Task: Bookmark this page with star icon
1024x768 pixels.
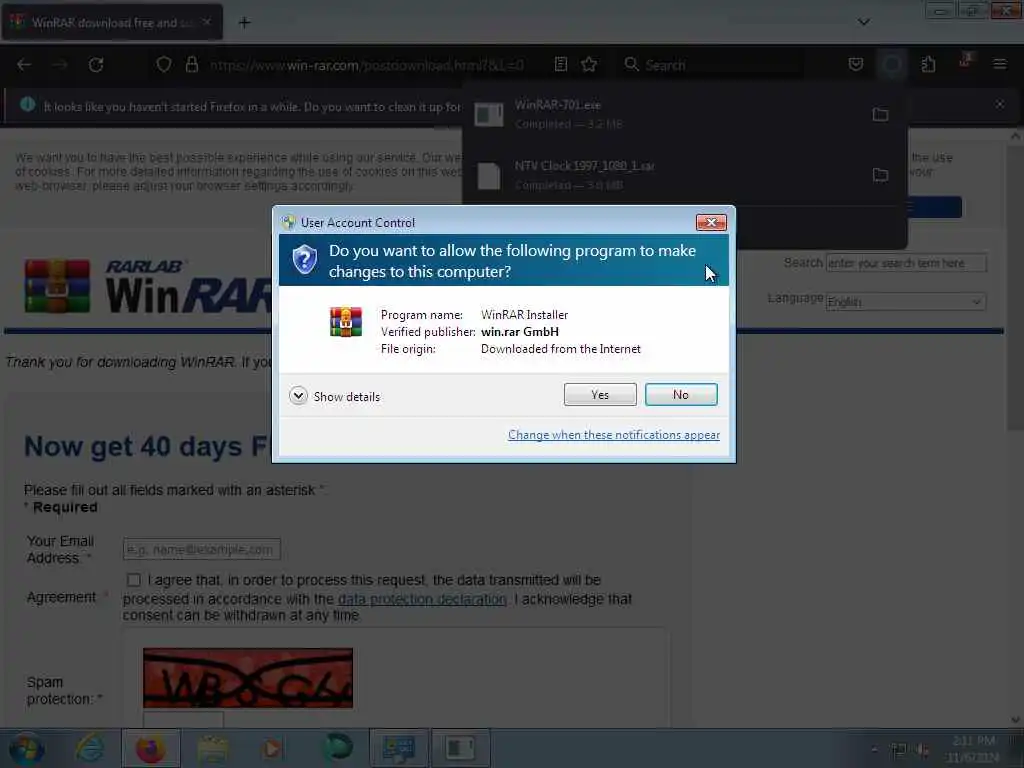Action: [589, 65]
